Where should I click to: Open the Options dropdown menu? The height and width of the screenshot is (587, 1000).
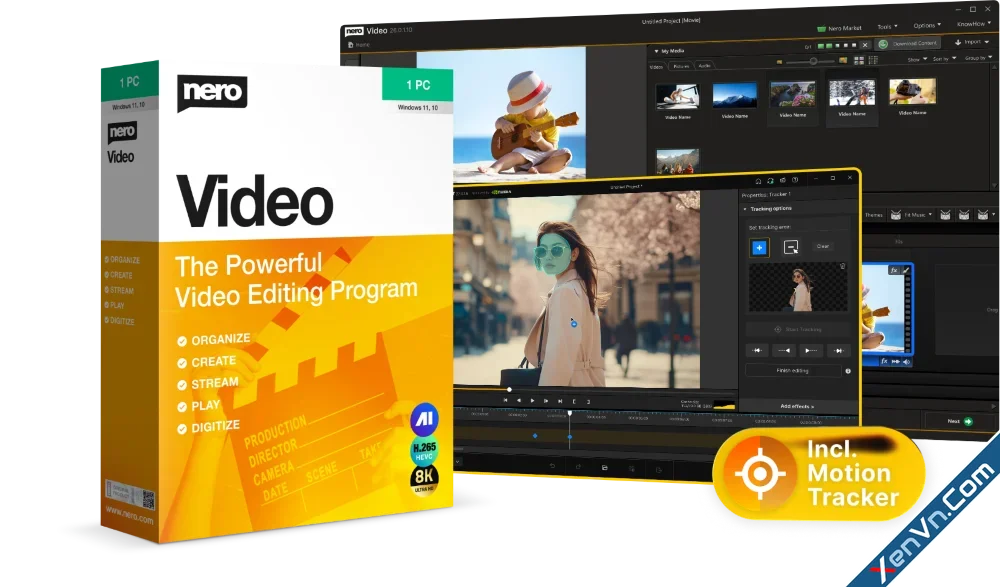[x=927, y=26]
